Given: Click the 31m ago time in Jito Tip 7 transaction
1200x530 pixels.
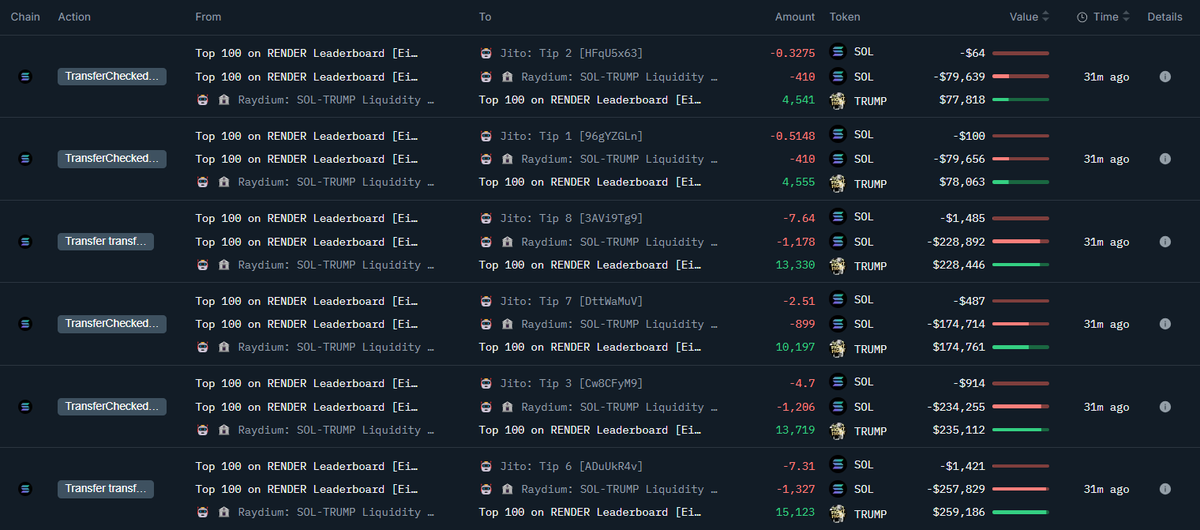Looking at the screenshot, I should (1106, 323).
